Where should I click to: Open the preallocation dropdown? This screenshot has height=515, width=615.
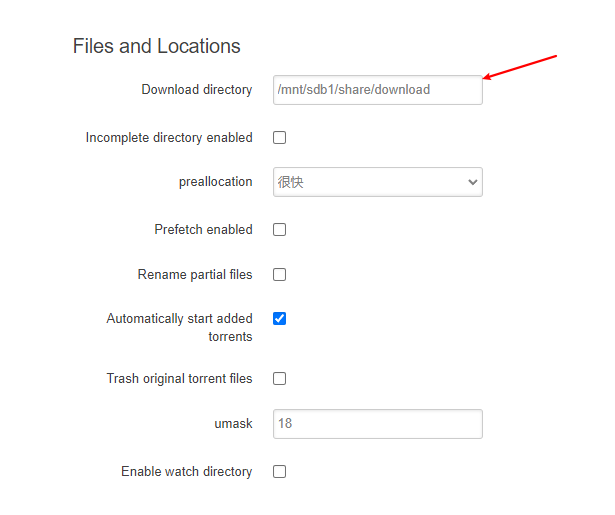point(378,182)
